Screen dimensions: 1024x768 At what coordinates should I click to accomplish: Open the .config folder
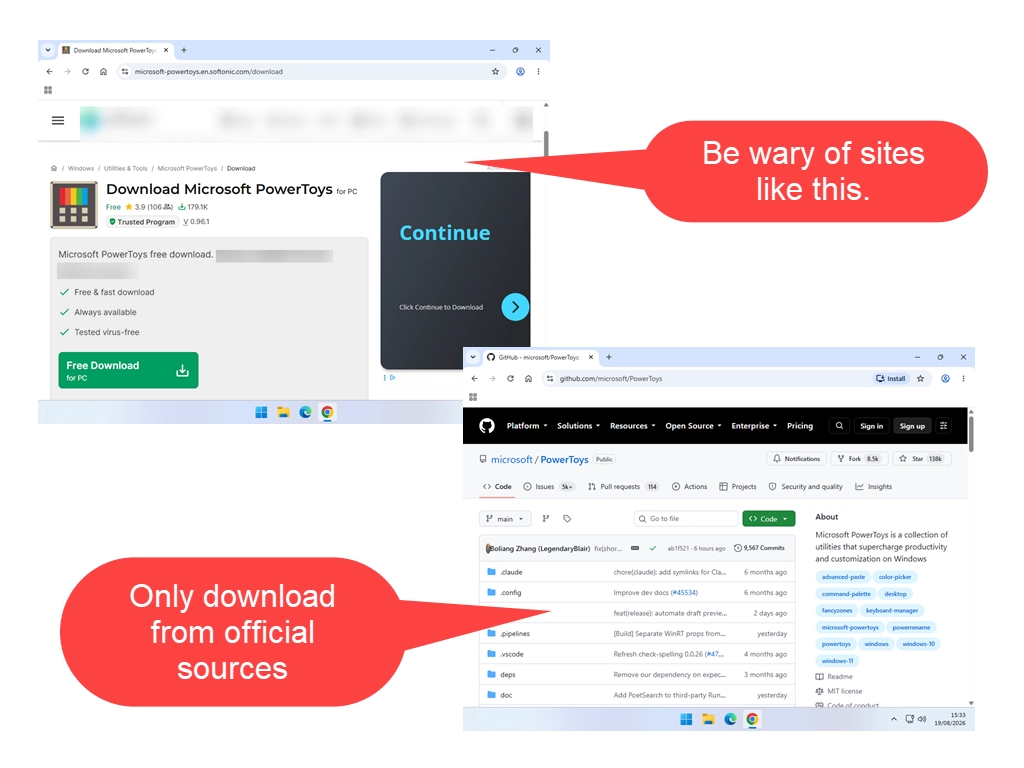click(x=511, y=593)
